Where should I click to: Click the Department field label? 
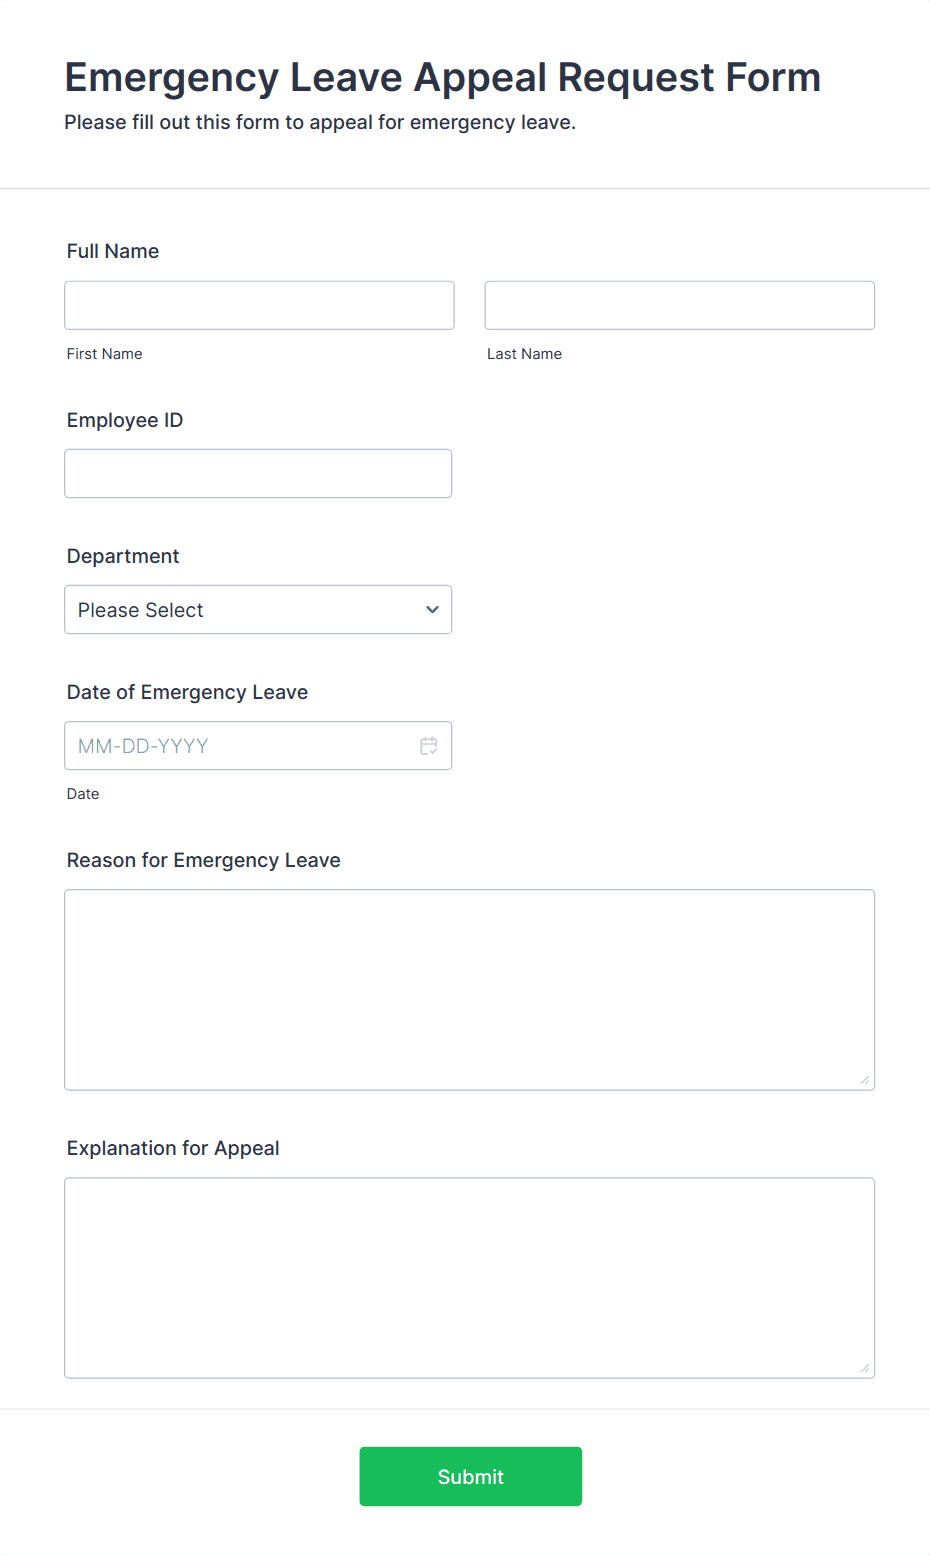(x=123, y=556)
